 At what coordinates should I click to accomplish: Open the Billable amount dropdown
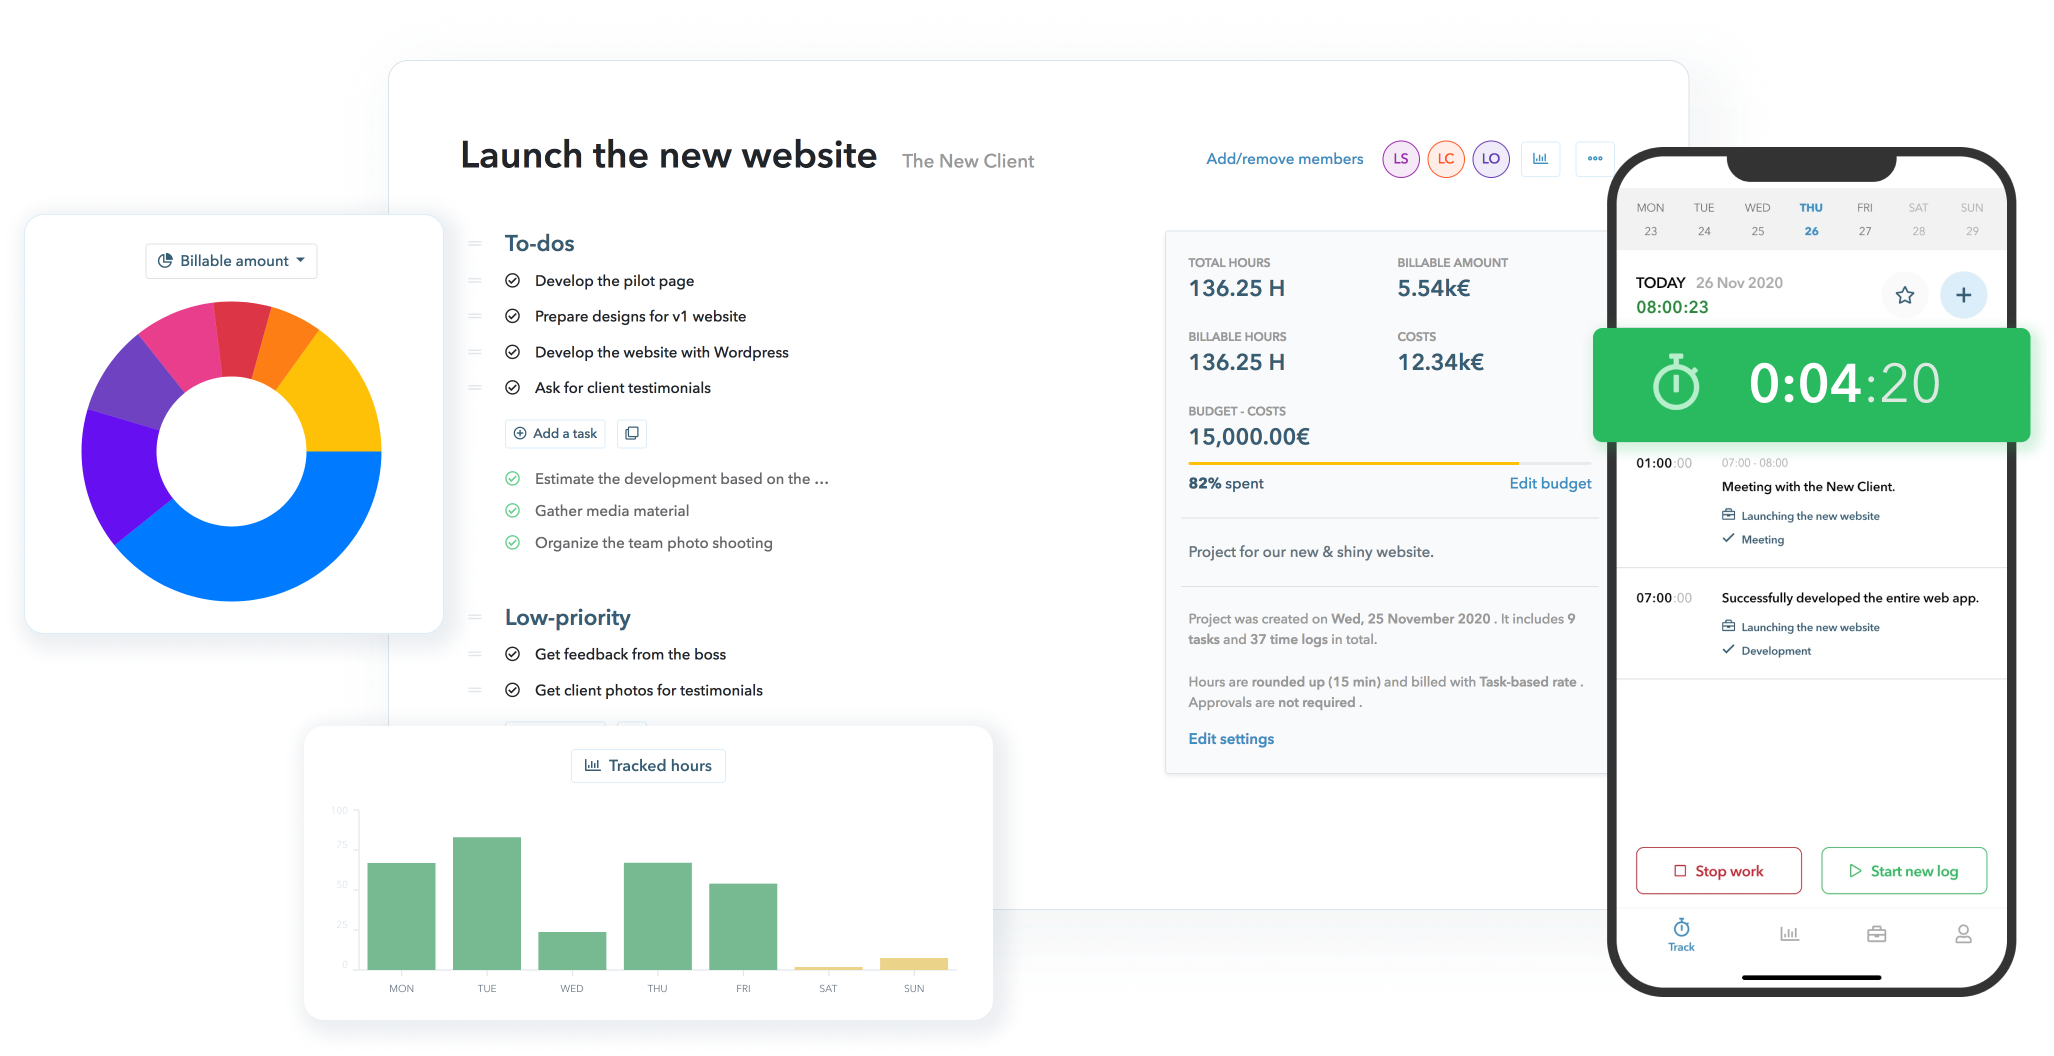point(232,261)
